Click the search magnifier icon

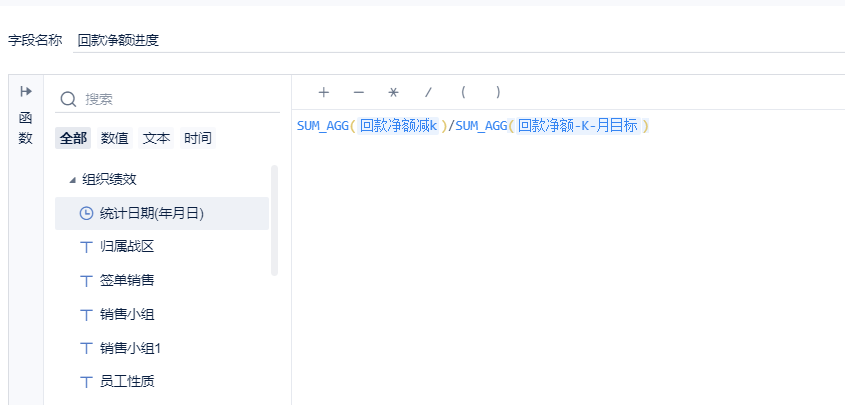(x=69, y=99)
